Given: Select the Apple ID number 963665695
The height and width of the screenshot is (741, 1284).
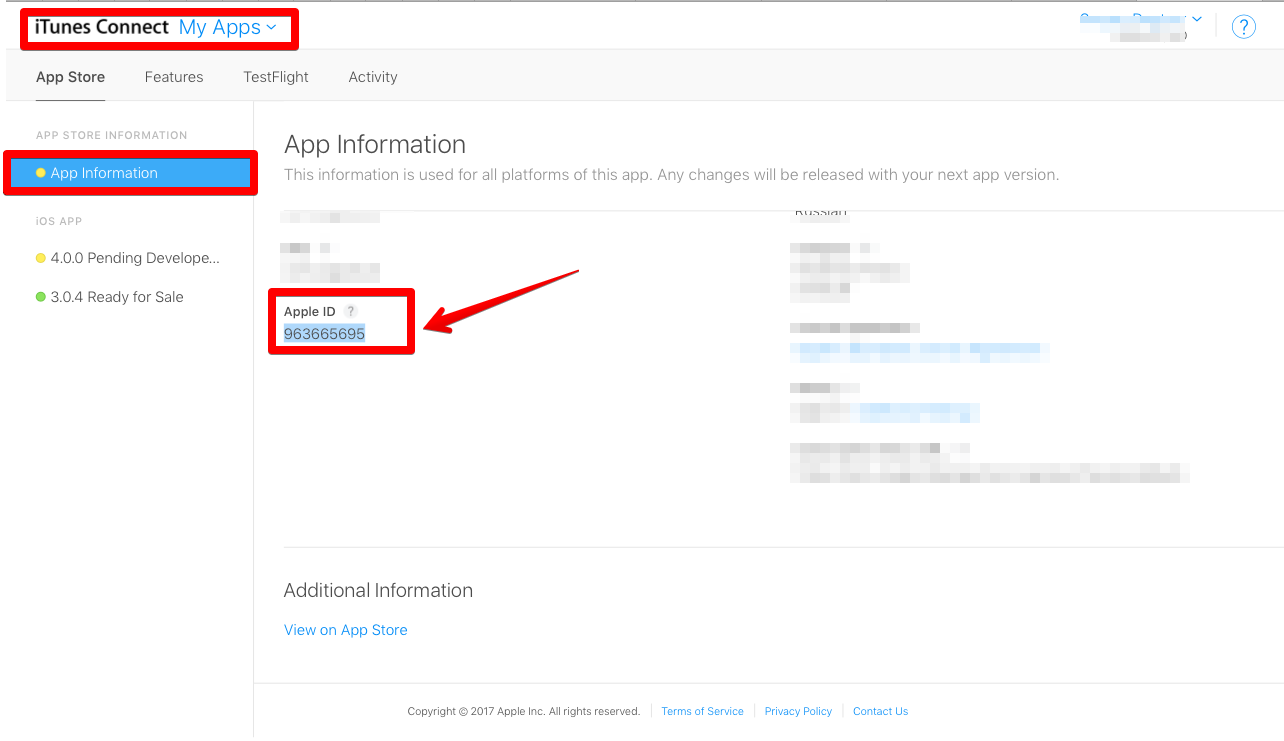Looking at the screenshot, I should (x=324, y=334).
